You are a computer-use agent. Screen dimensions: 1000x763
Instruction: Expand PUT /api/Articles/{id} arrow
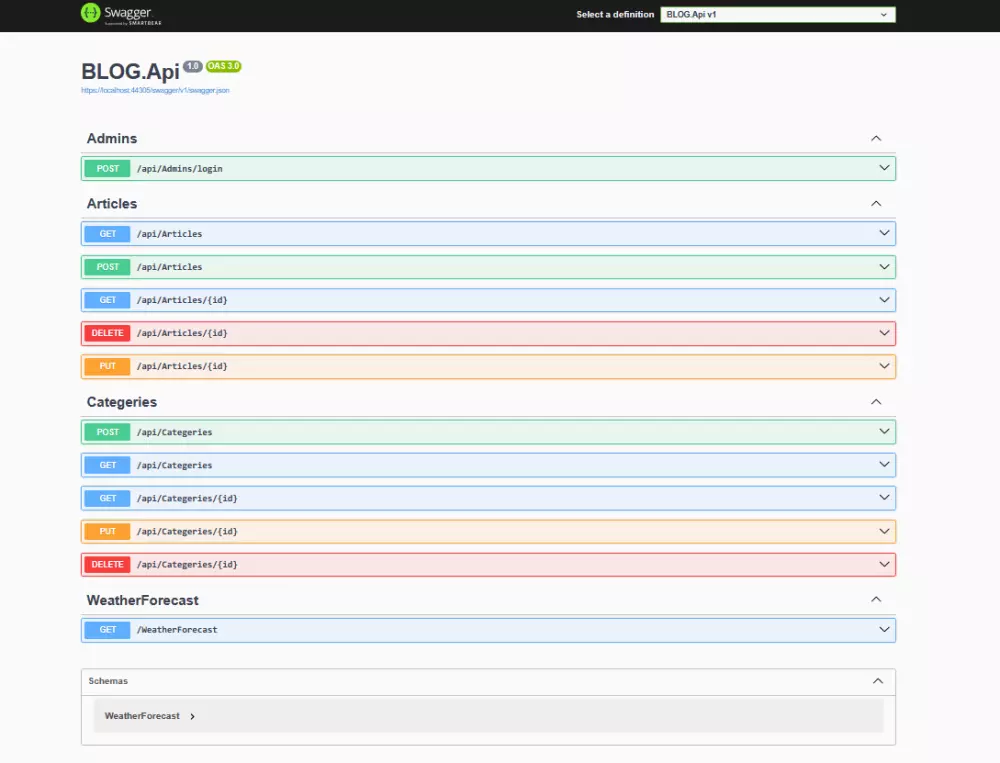point(884,366)
